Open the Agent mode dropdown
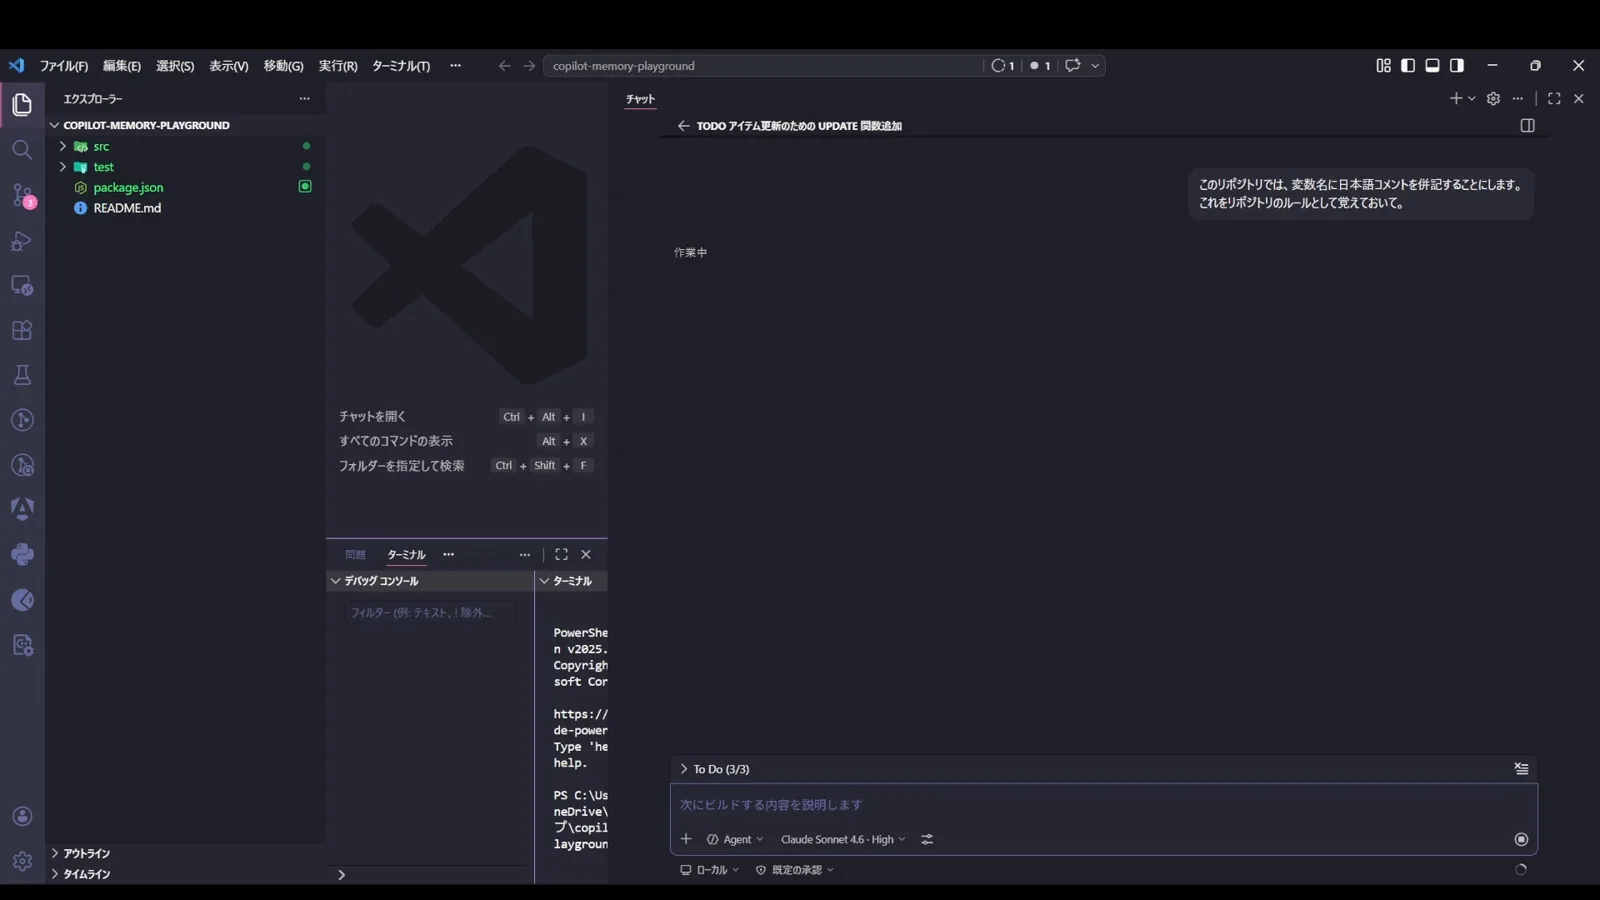This screenshot has height=900, width=1600. 735,839
